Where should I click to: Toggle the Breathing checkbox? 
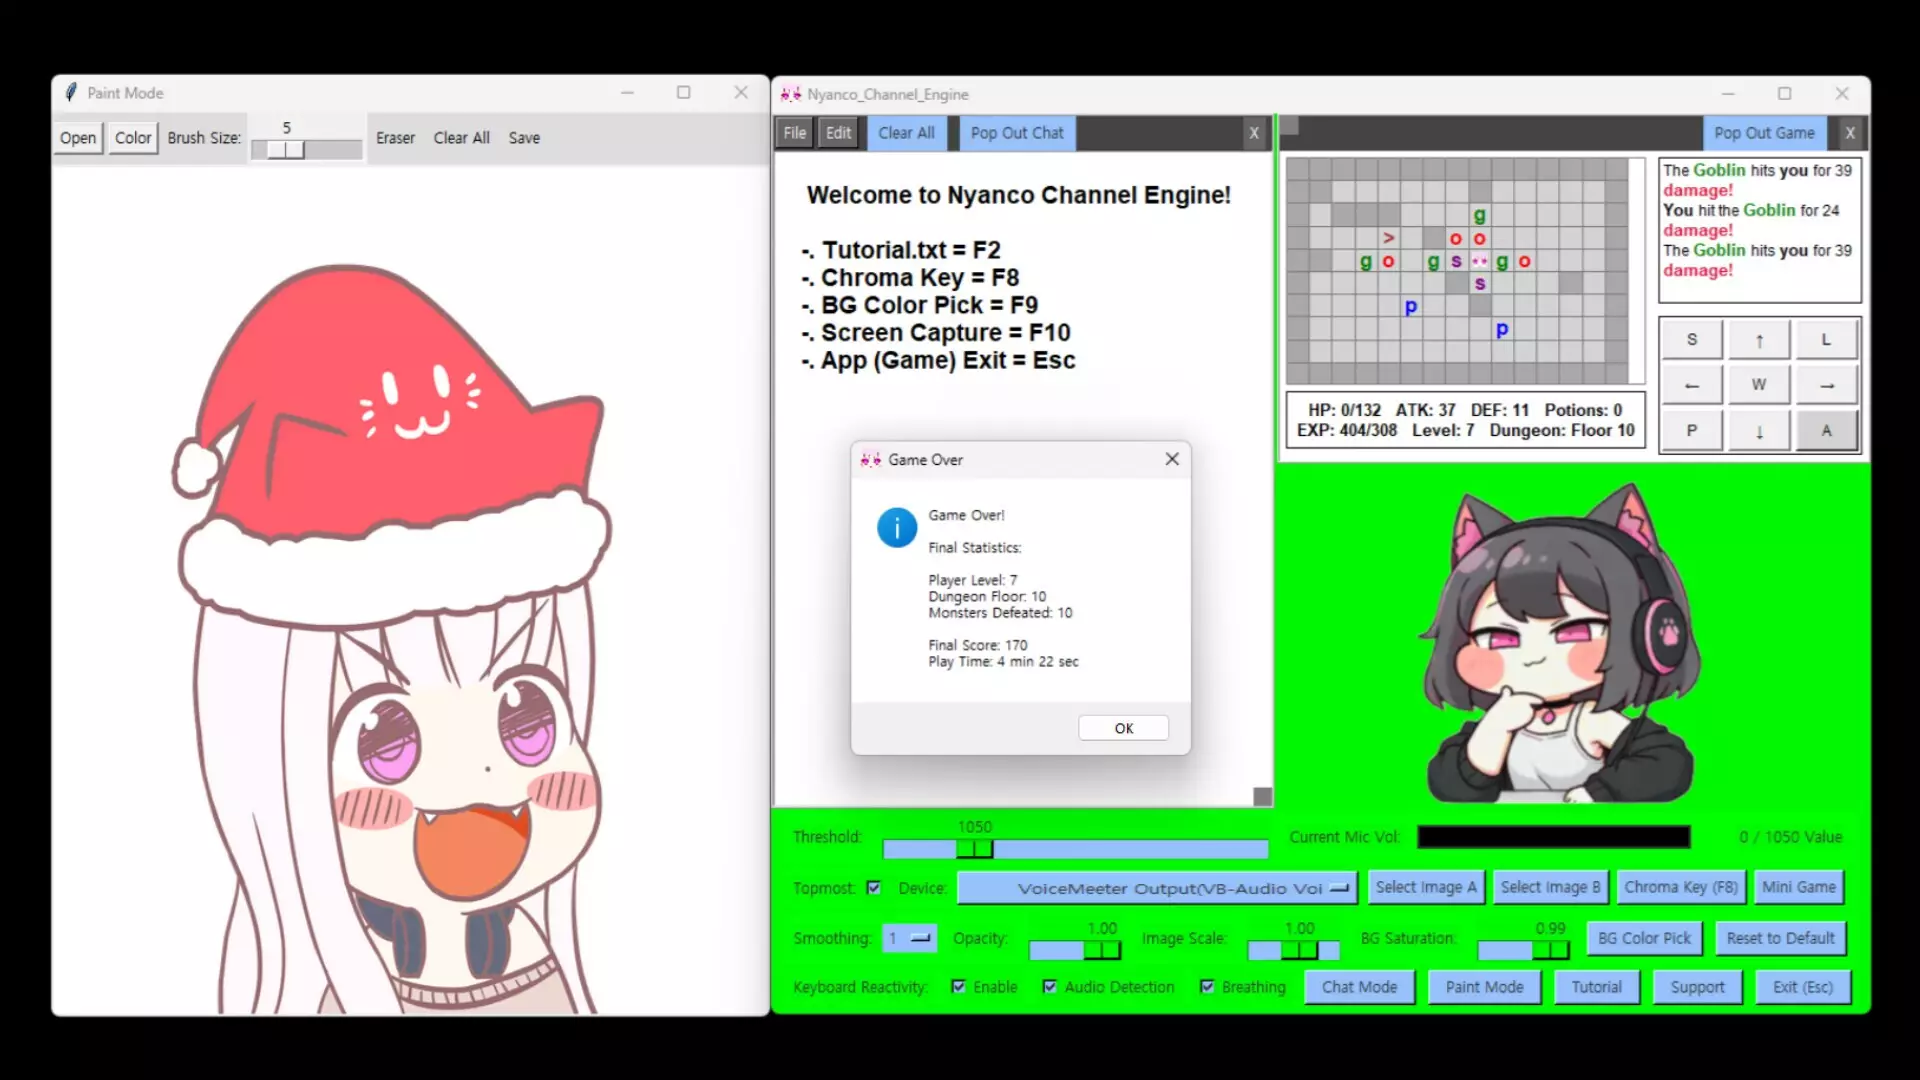click(1208, 986)
